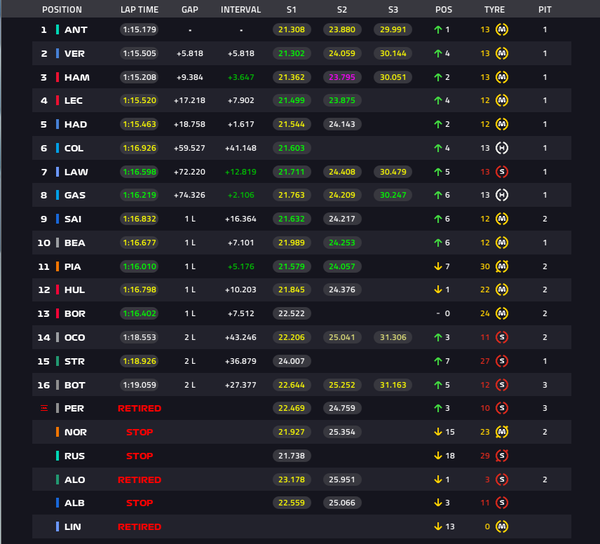Click the medium tyre icon in ANT's row

point(502,29)
